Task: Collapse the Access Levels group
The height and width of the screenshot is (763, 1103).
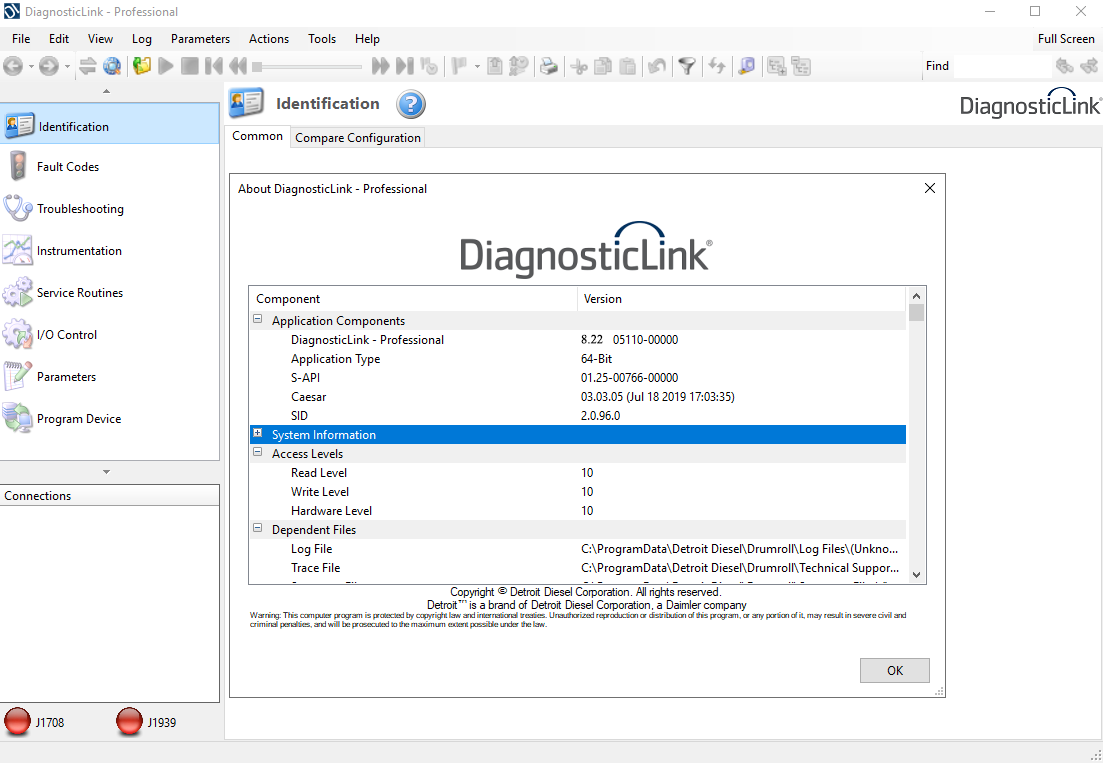Action: (258, 453)
